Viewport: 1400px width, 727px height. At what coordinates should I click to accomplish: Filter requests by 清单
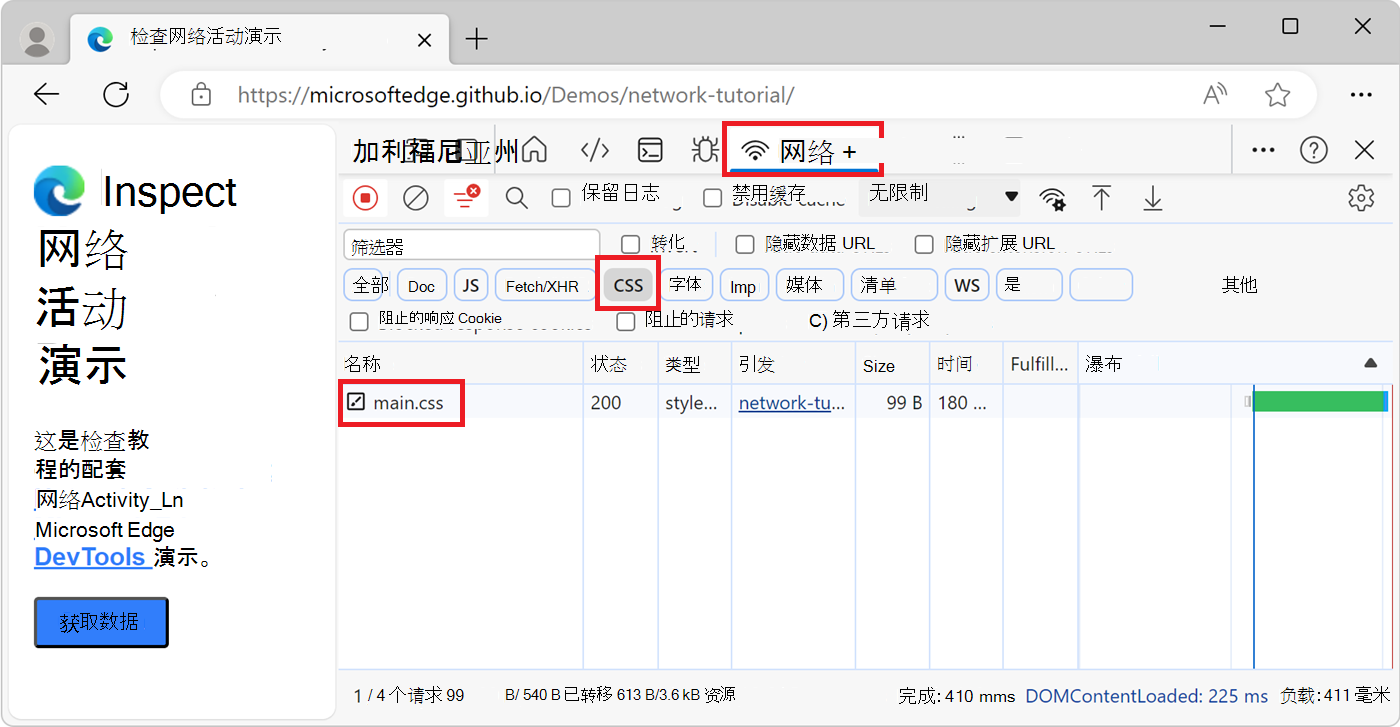coord(893,285)
